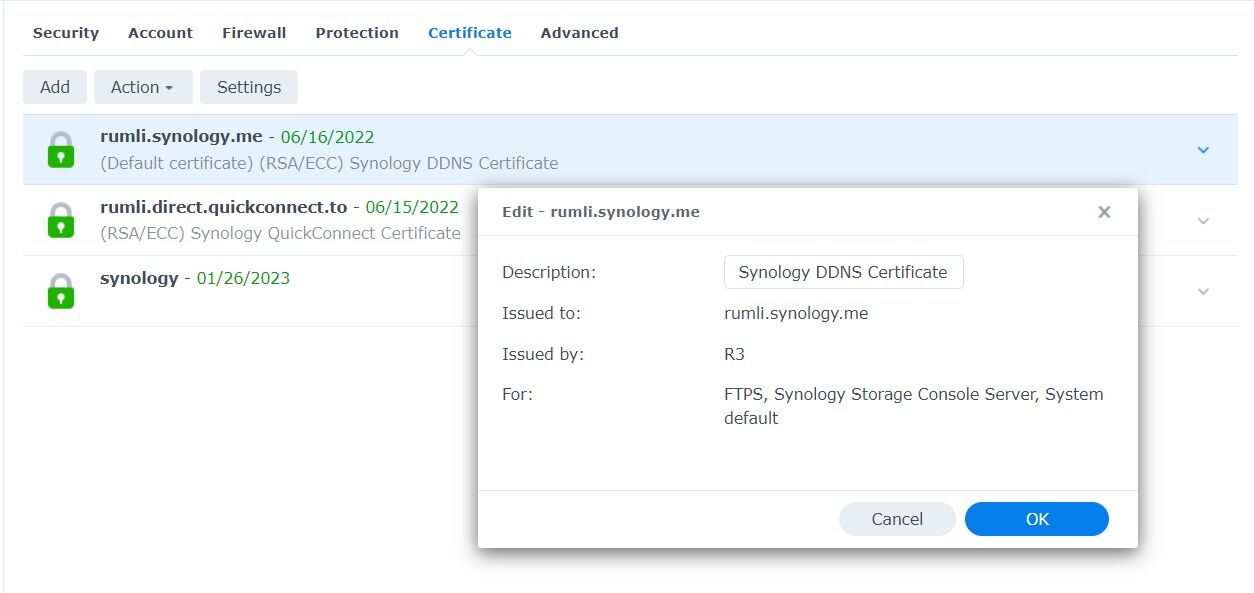1254x593 pixels.
Task: Select the Protection tab
Action: (x=357, y=33)
